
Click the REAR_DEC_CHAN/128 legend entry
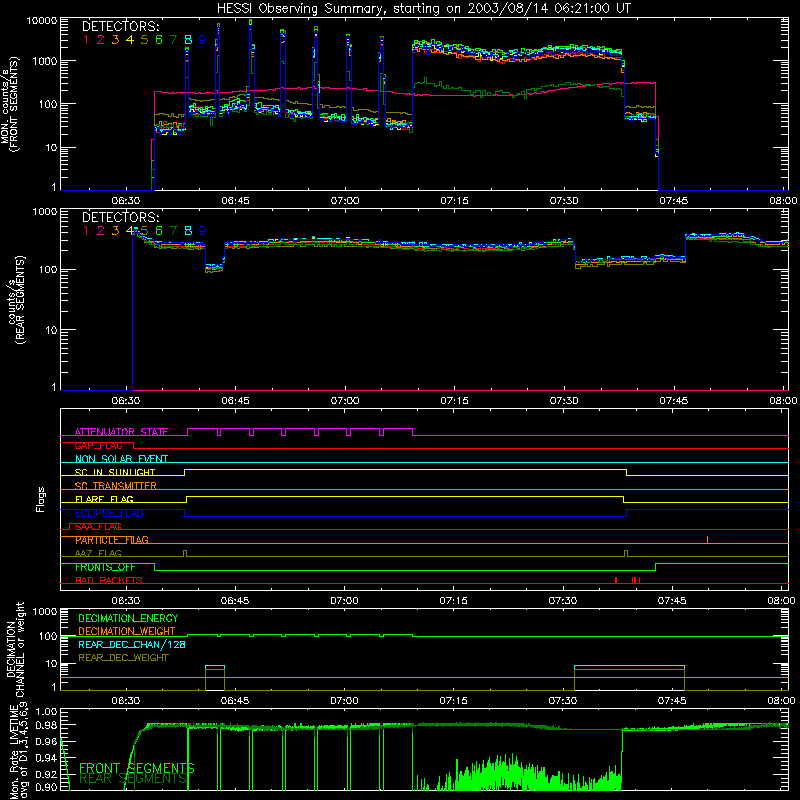(132, 645)
